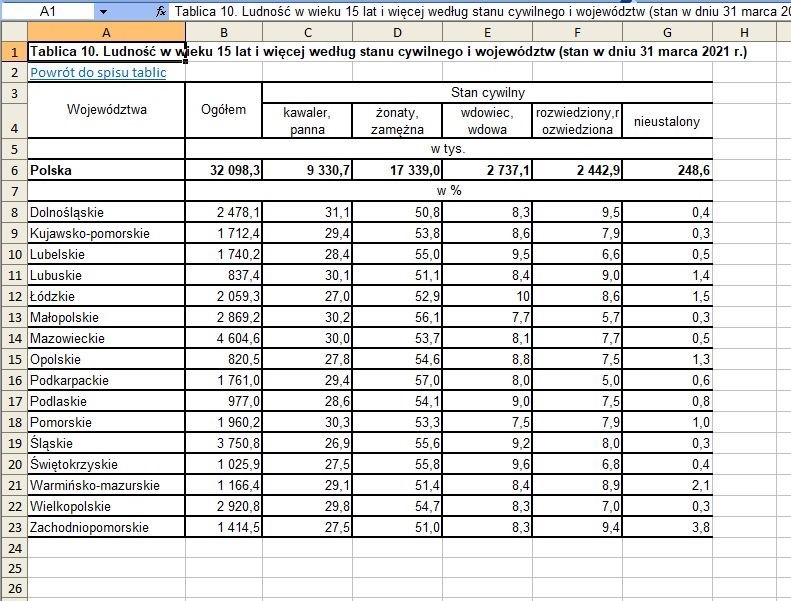Select the cell with 17 339,0

[397, 170]
